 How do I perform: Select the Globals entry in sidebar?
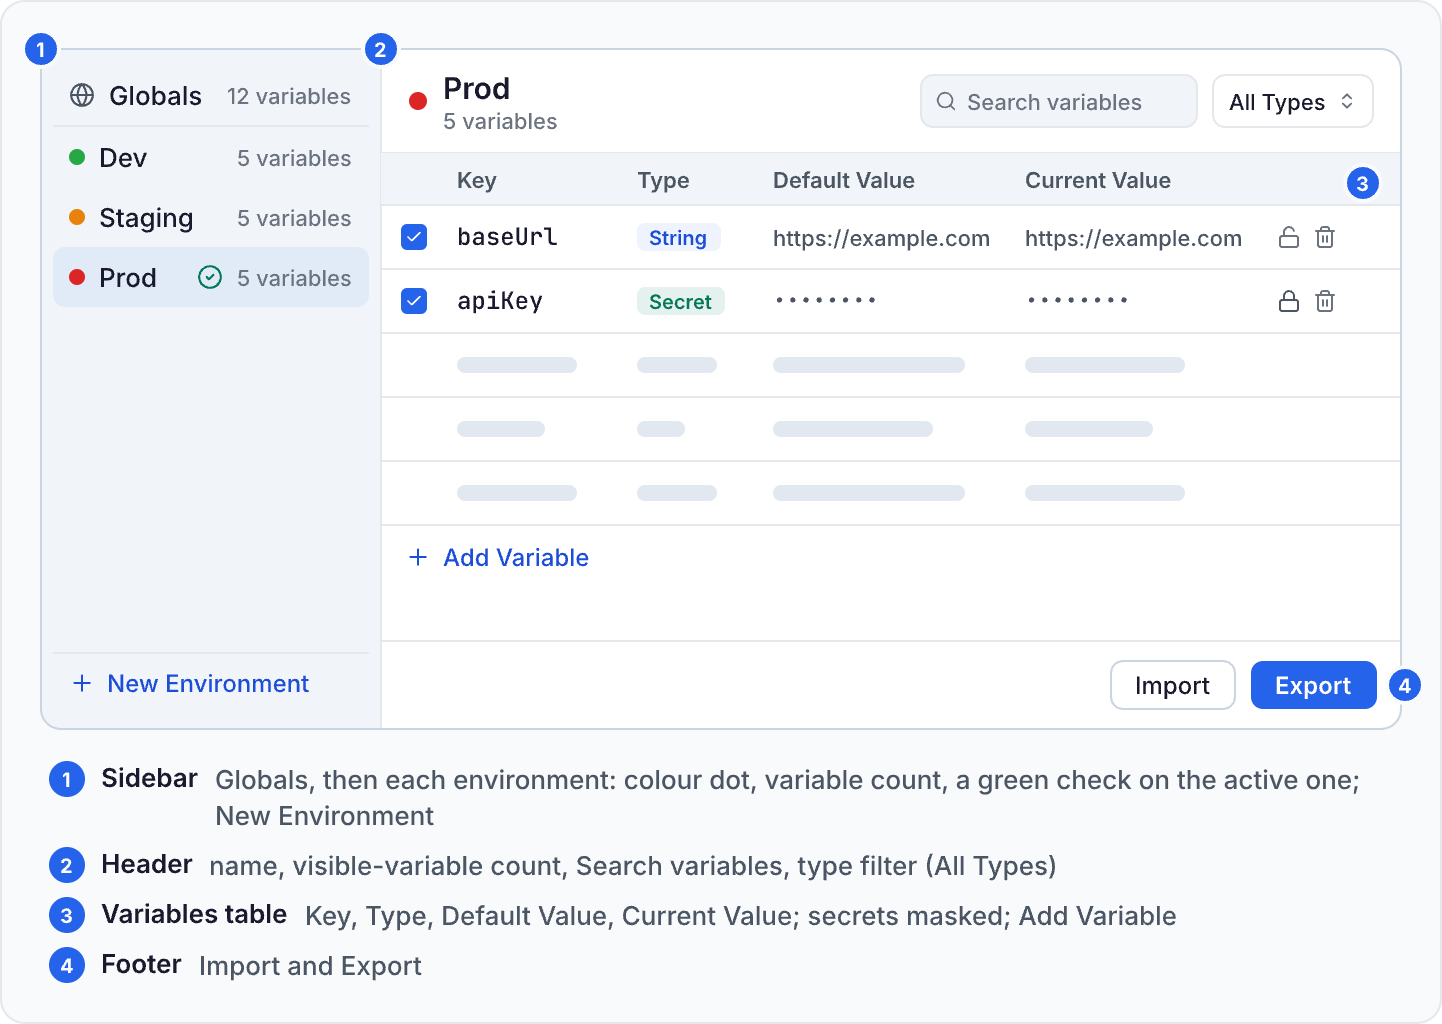click(211, 96)
